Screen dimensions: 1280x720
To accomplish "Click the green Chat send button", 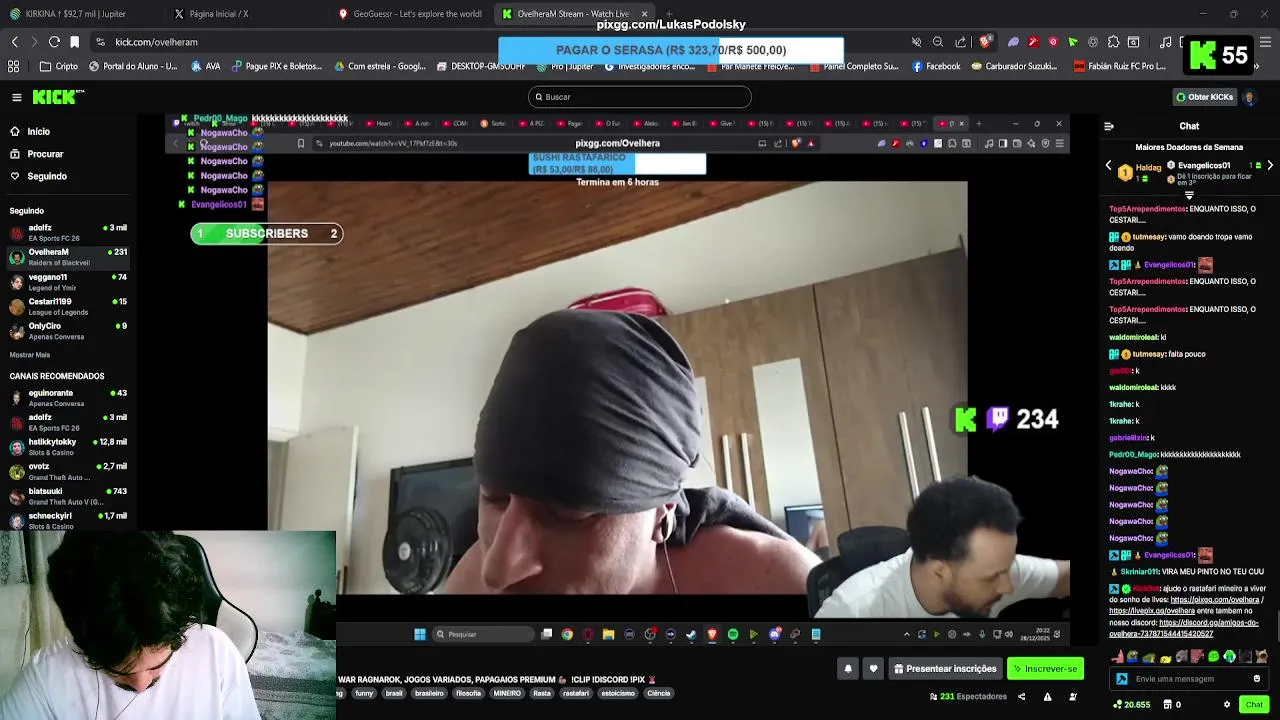I will pyautogui.click(x=1254, y=705).
